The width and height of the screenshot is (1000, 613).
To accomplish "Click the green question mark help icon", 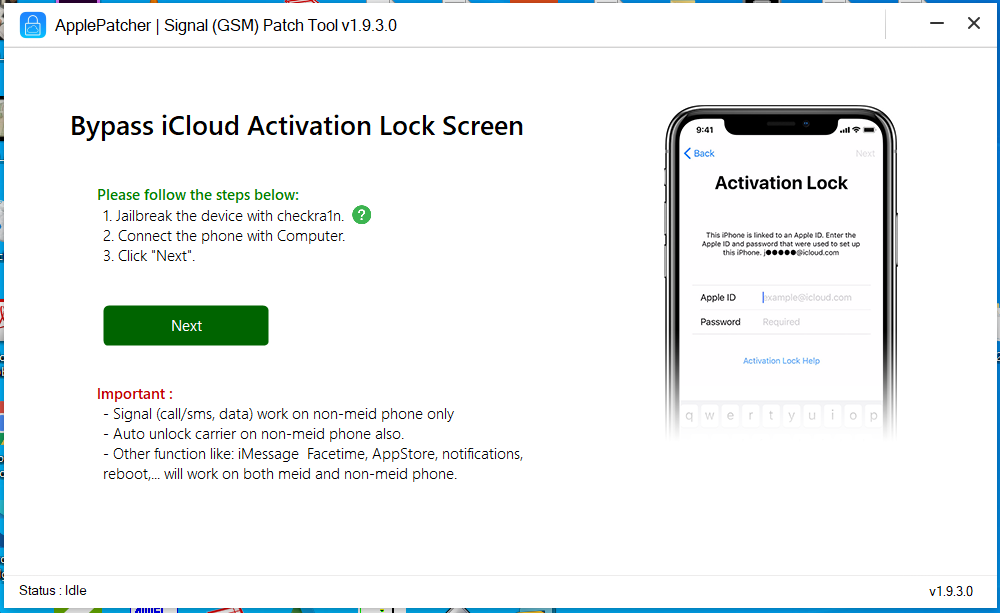I will point(361,215).
